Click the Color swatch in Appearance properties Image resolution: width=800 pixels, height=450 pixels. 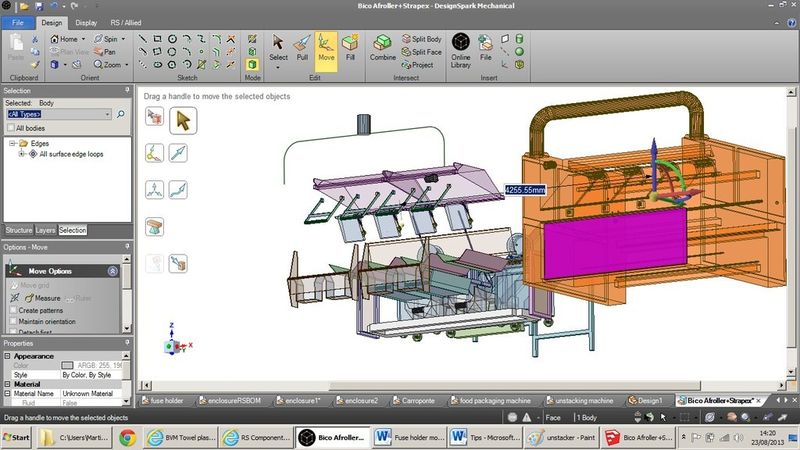(68, 365)
